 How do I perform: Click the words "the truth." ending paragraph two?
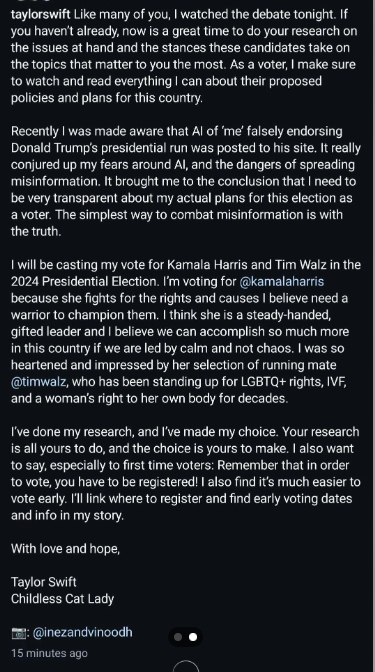36,231
